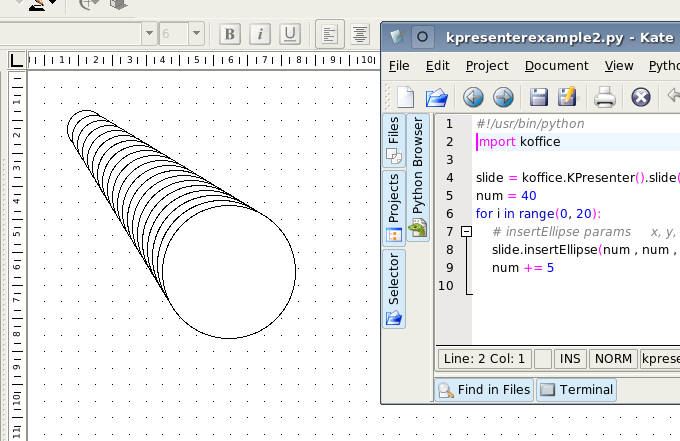Print document with printer icon in Kate
Viewport: 680px width, 441px height.
(605, 97)
